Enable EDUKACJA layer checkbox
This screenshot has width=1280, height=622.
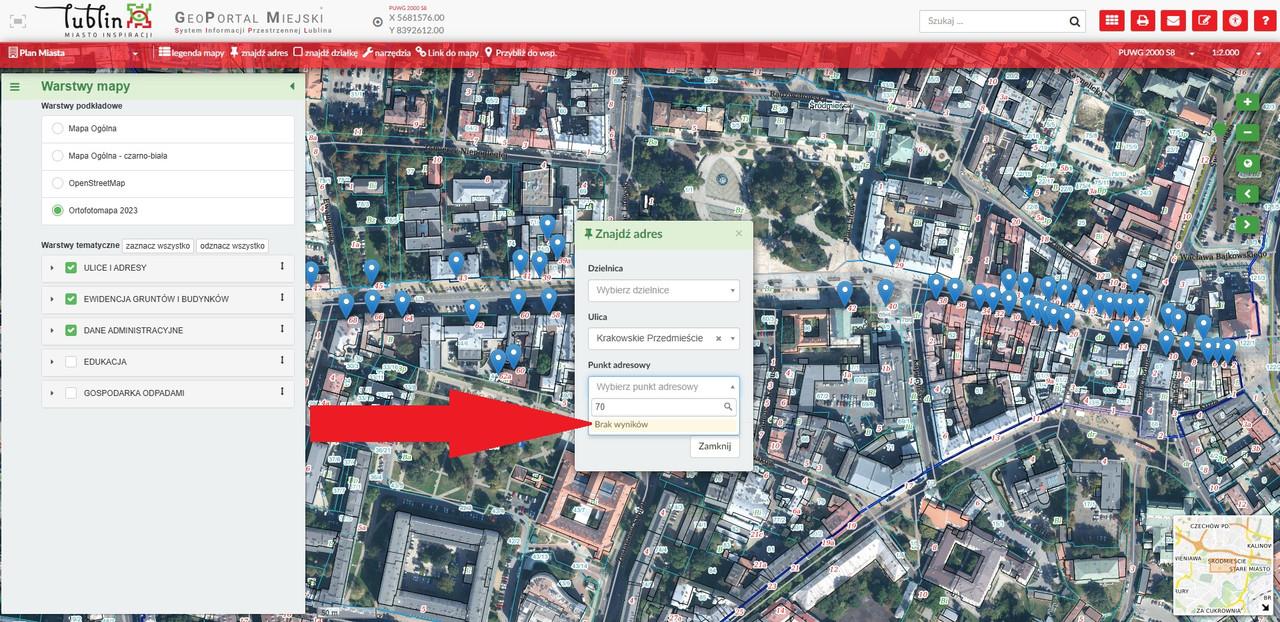(x=71, y=362)
